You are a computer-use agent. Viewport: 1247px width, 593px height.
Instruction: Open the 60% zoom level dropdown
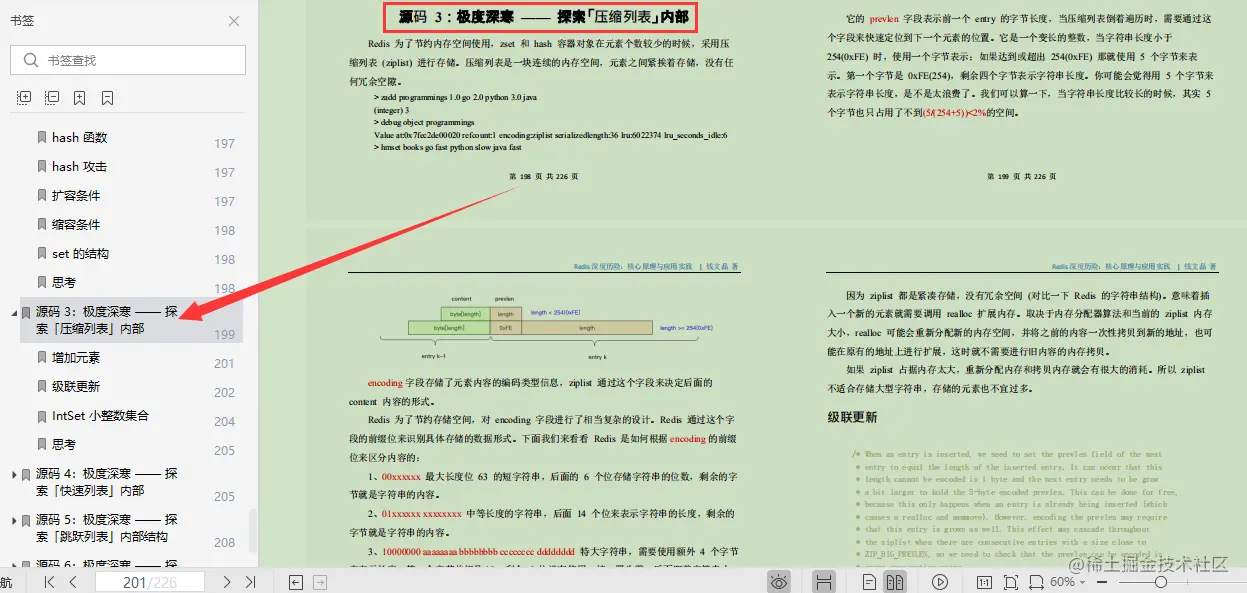point(1067,581)
